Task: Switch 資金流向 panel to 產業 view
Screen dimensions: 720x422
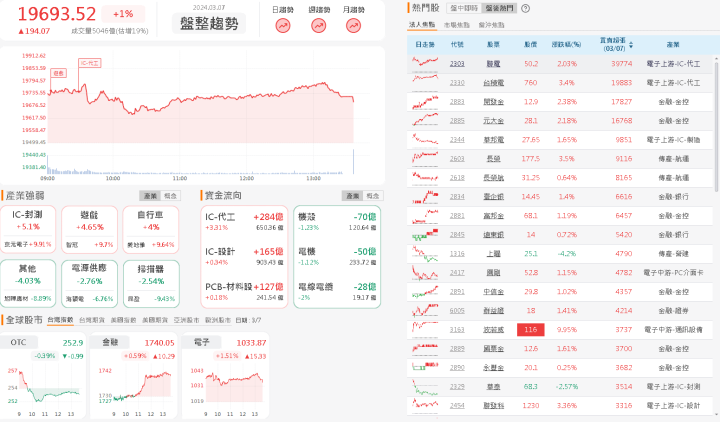Action: click(x=353, y=196)
